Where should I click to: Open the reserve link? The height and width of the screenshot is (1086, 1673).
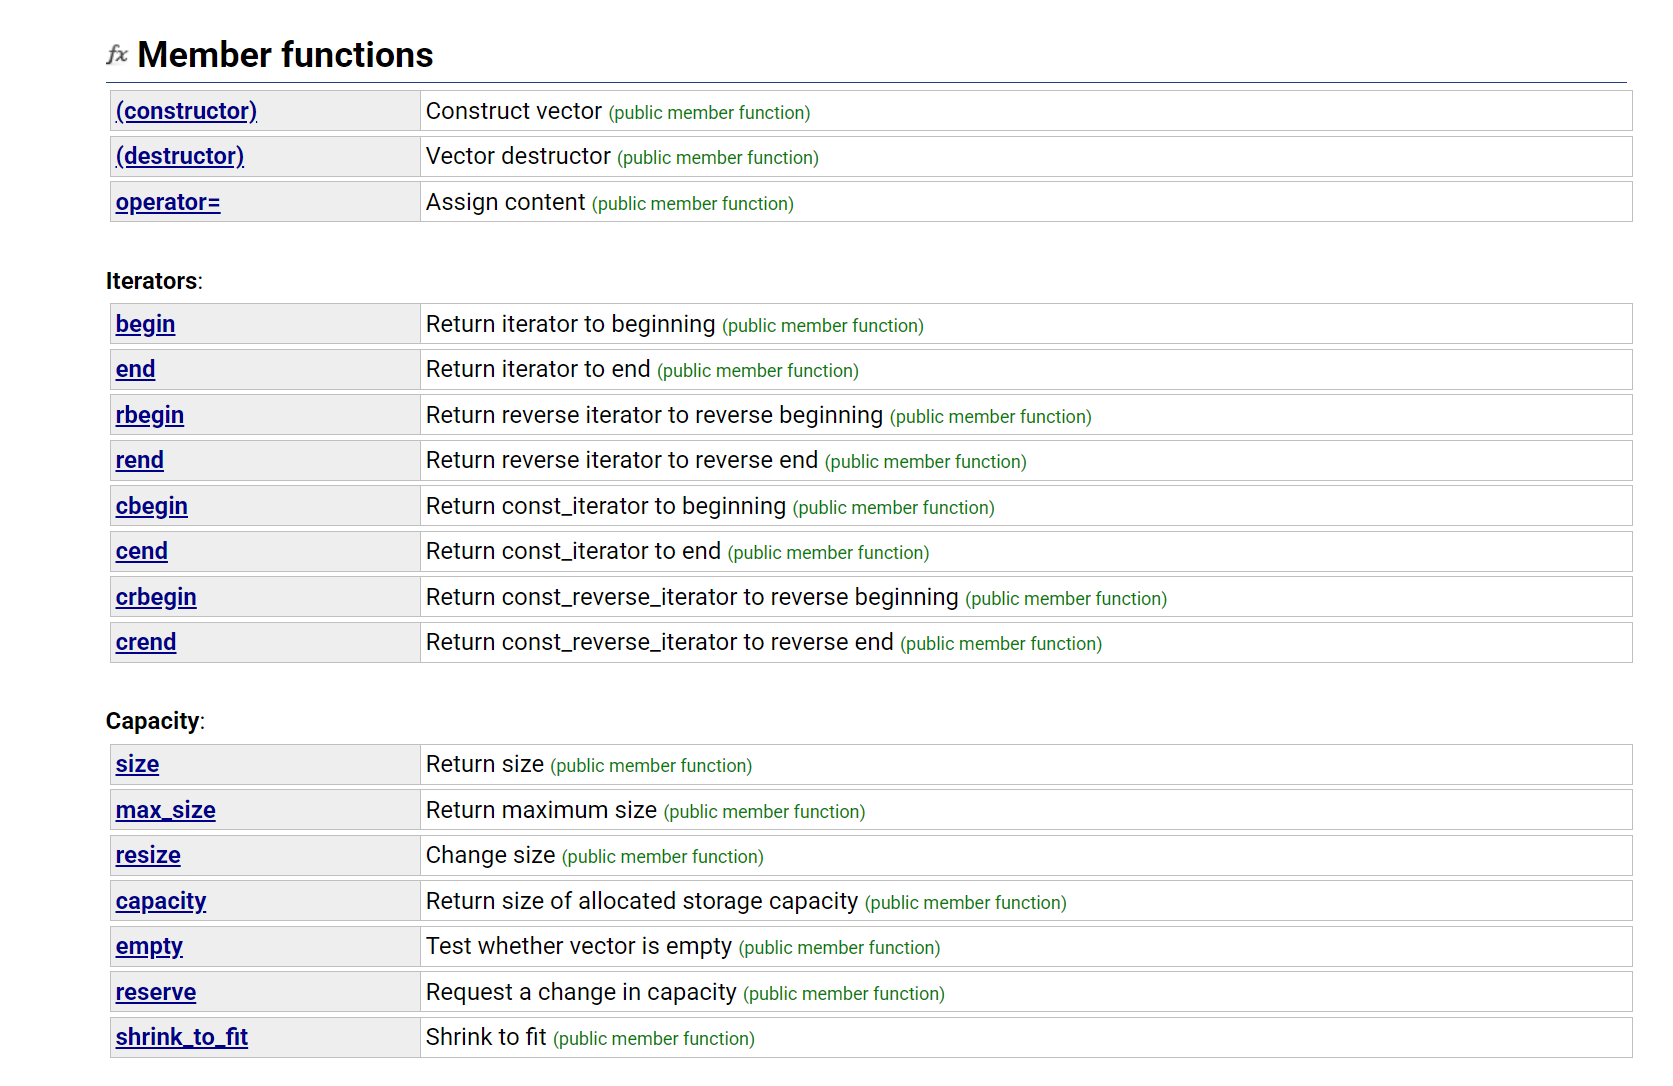tap(156, 992)
